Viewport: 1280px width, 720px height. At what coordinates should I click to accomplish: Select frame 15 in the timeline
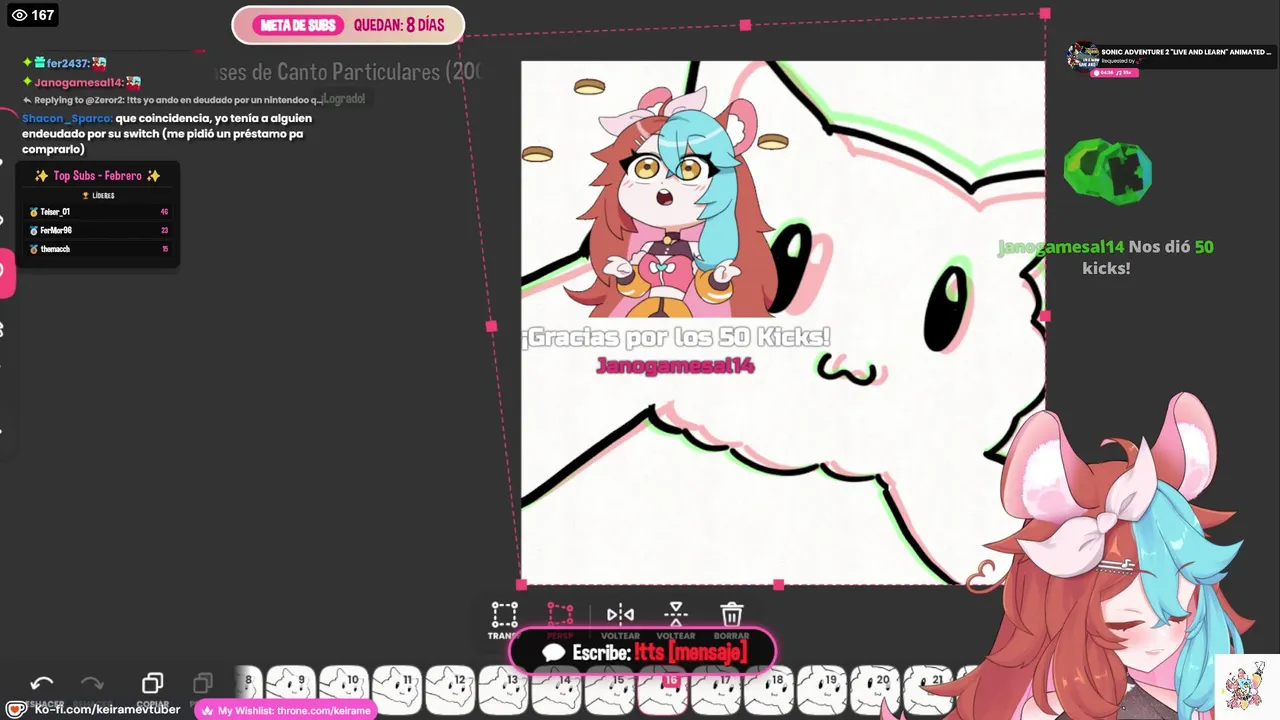pyautogui.click(x=609, y=690)
